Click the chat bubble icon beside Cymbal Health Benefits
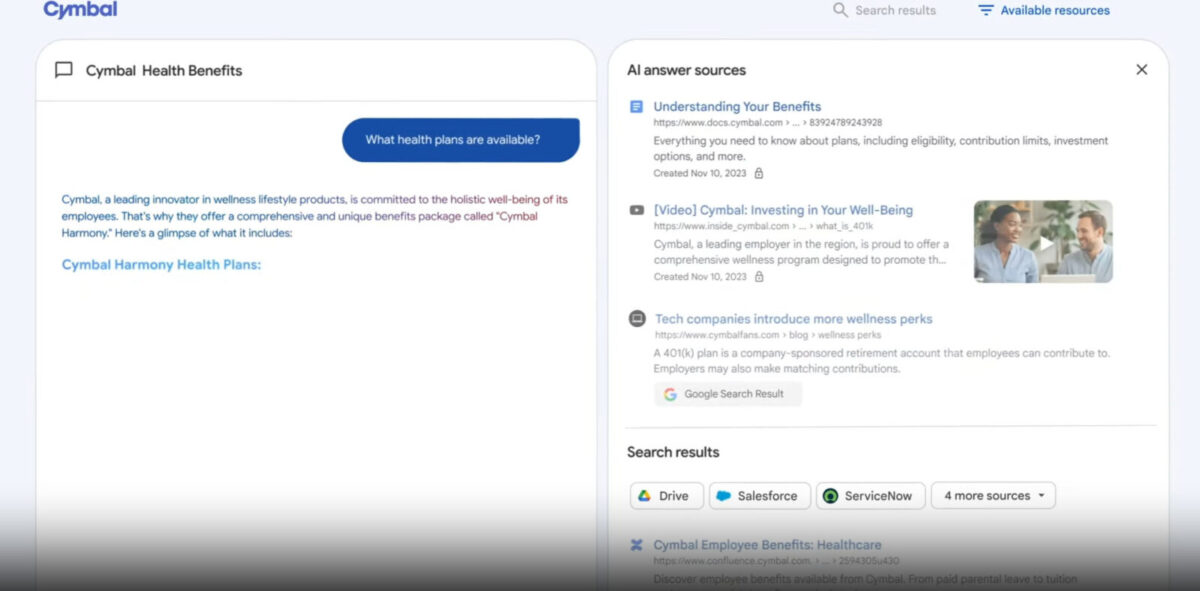This screenshot has width=1200, height=591. [63, 70]
